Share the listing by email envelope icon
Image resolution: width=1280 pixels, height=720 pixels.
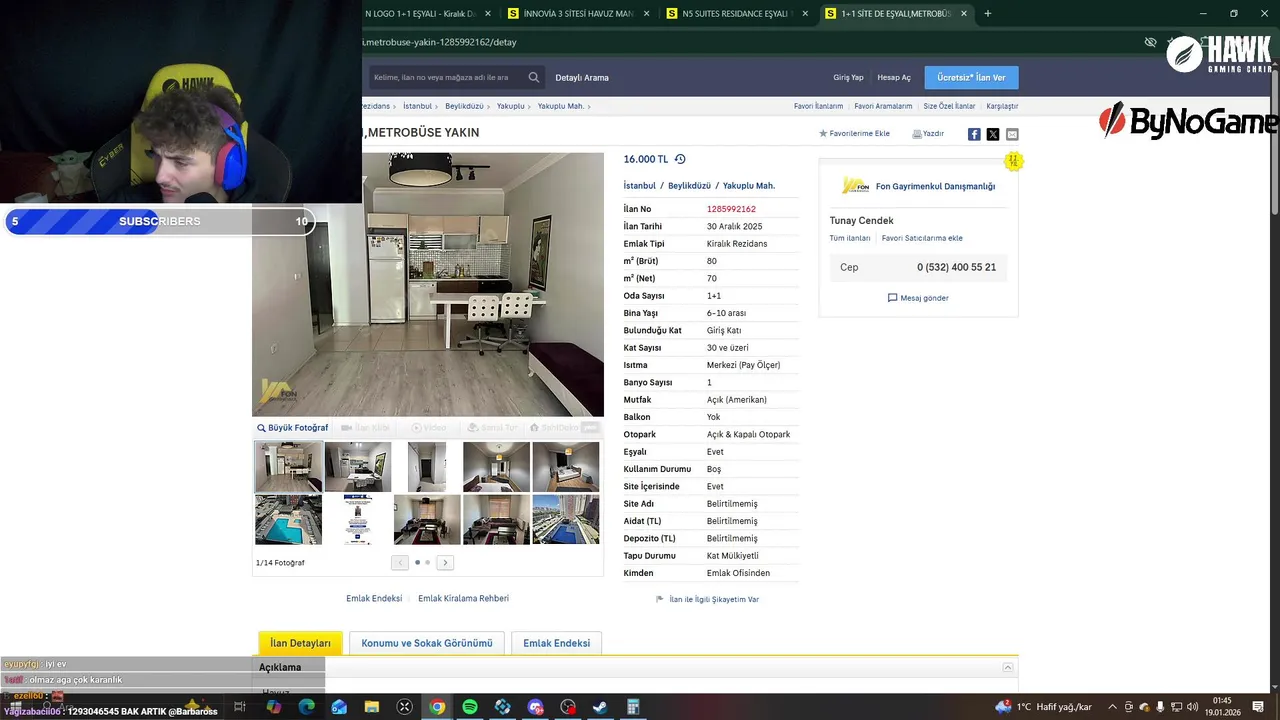pyautogui.click(x=1012, y=134)
